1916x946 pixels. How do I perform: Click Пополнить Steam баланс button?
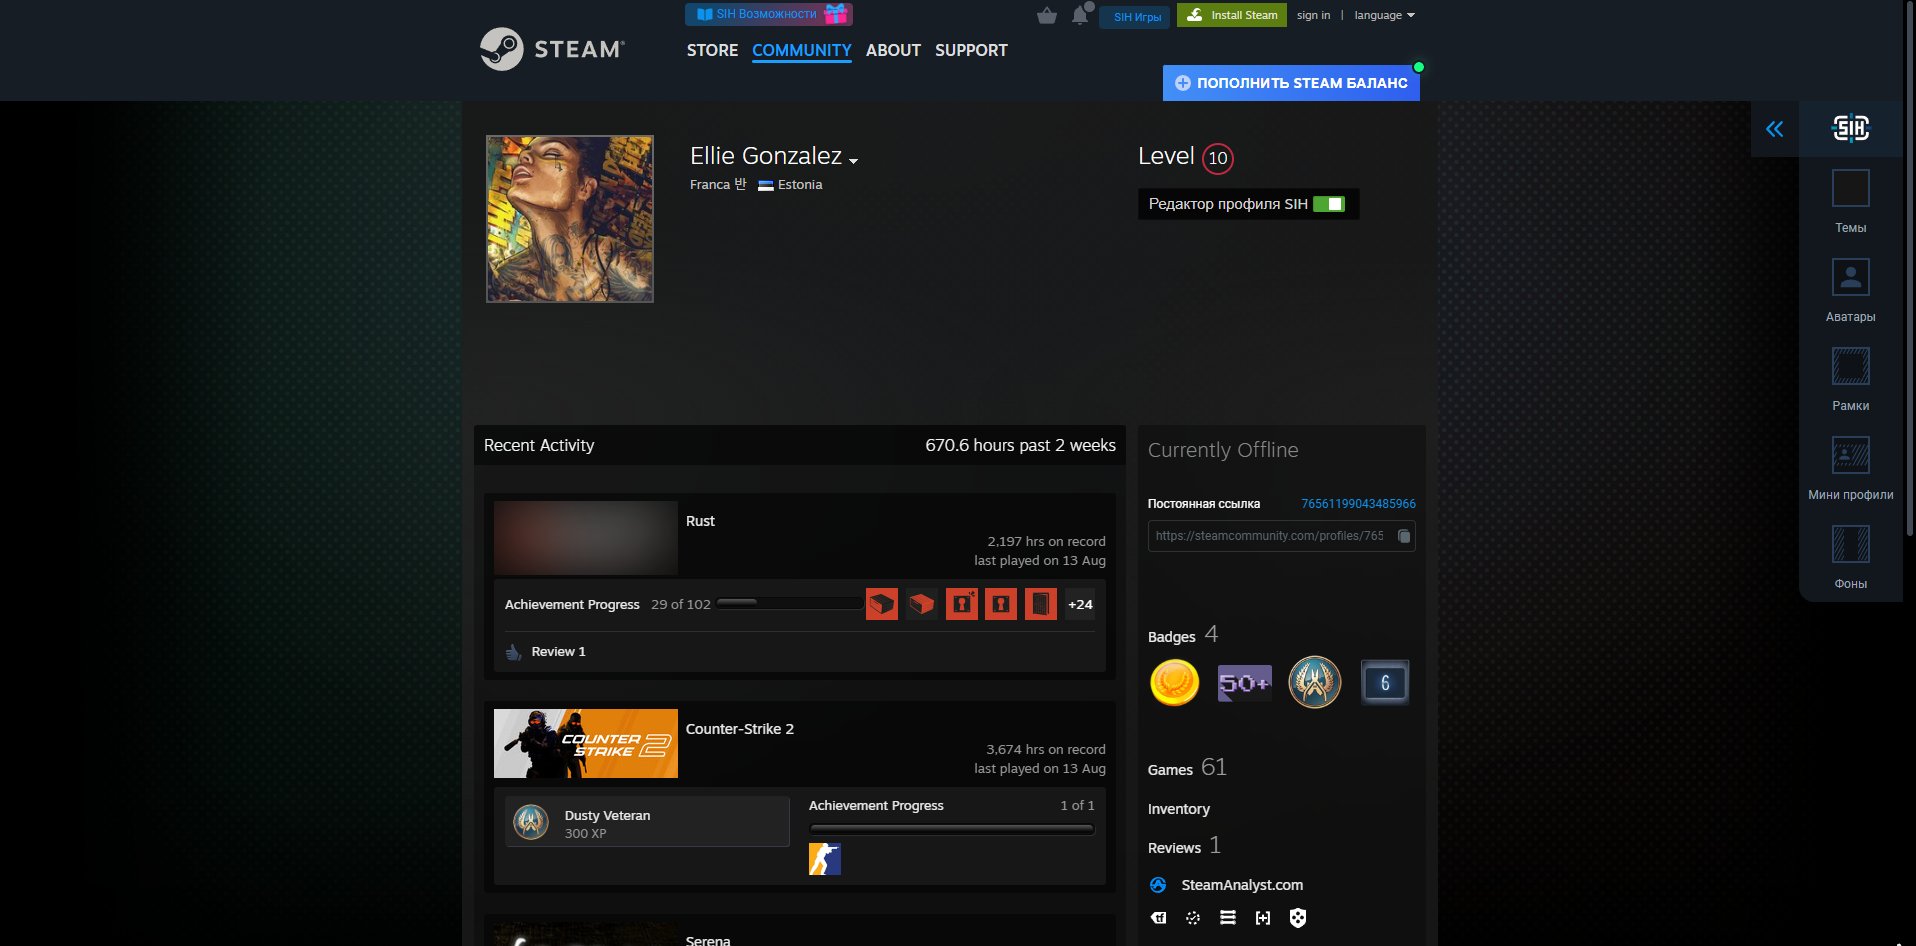[1291, 83]
